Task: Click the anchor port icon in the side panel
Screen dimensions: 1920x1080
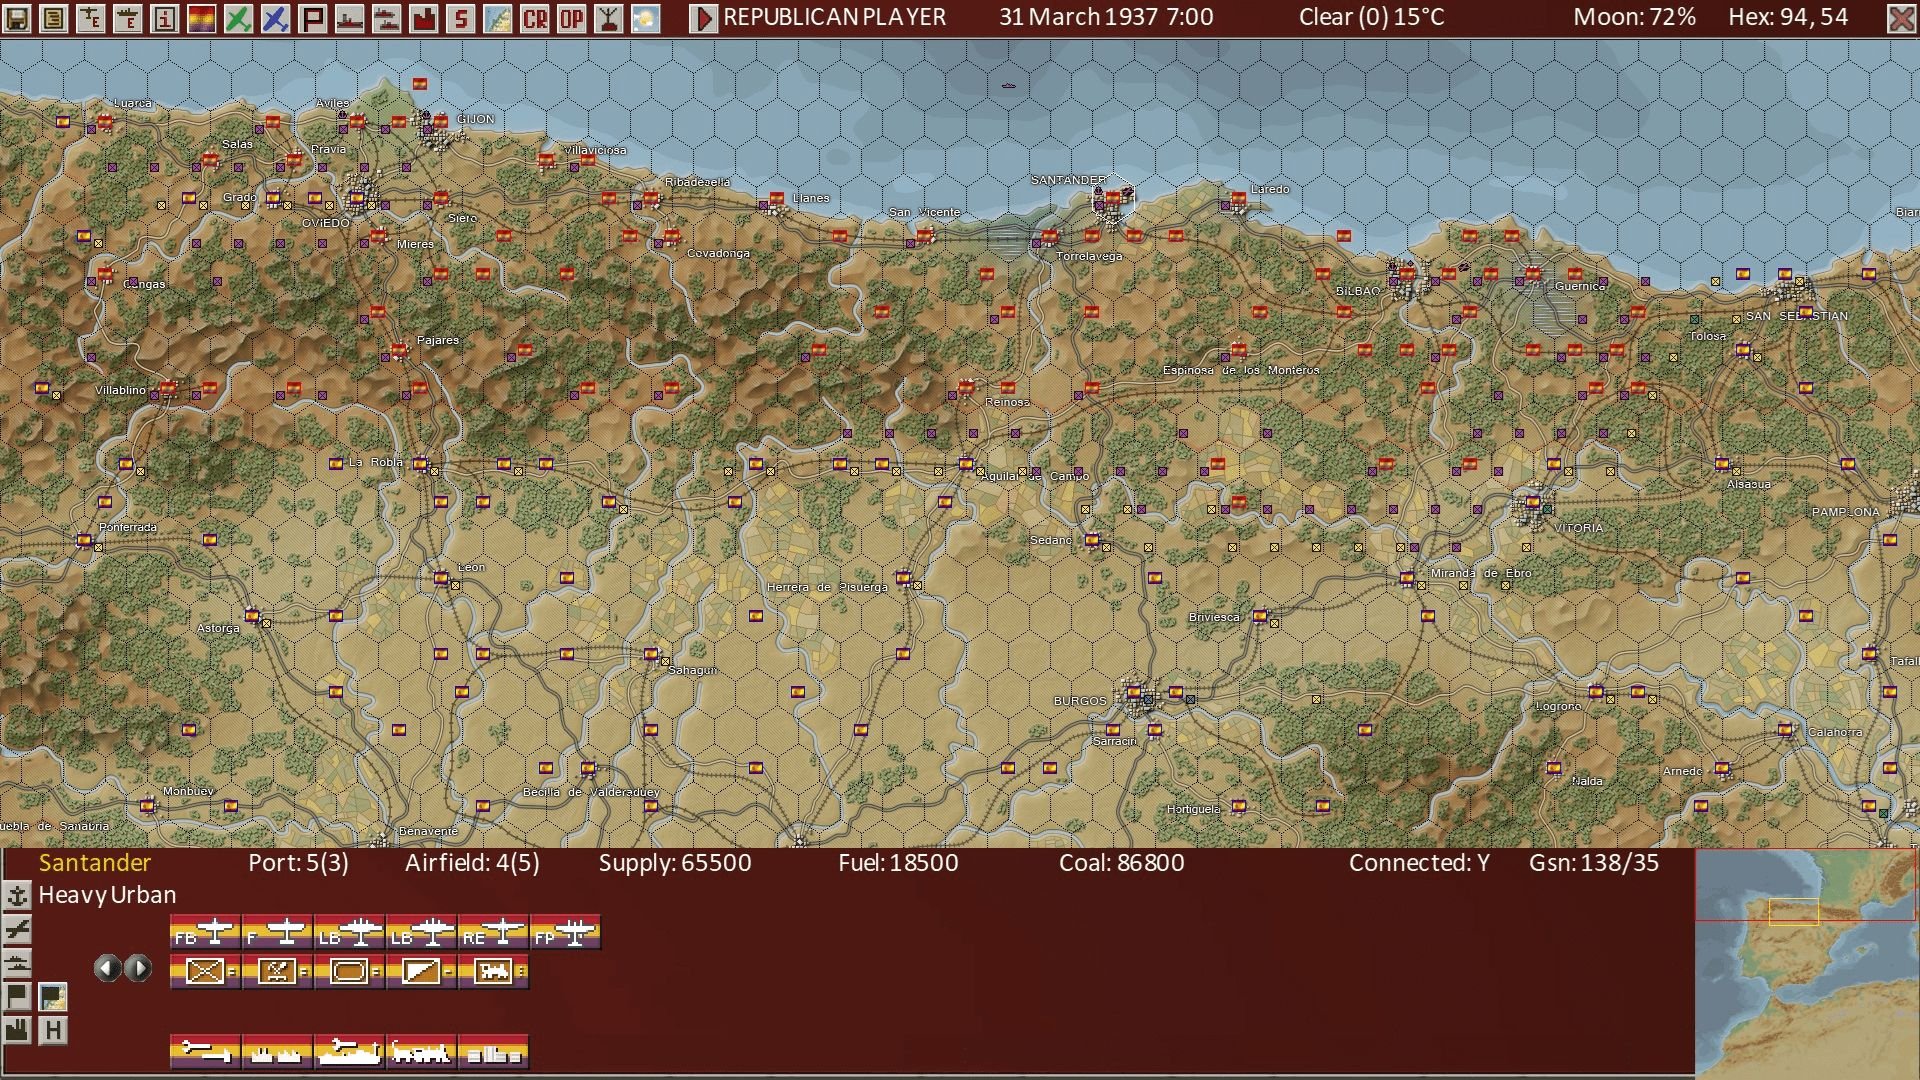Action: (x=18, y=895)
